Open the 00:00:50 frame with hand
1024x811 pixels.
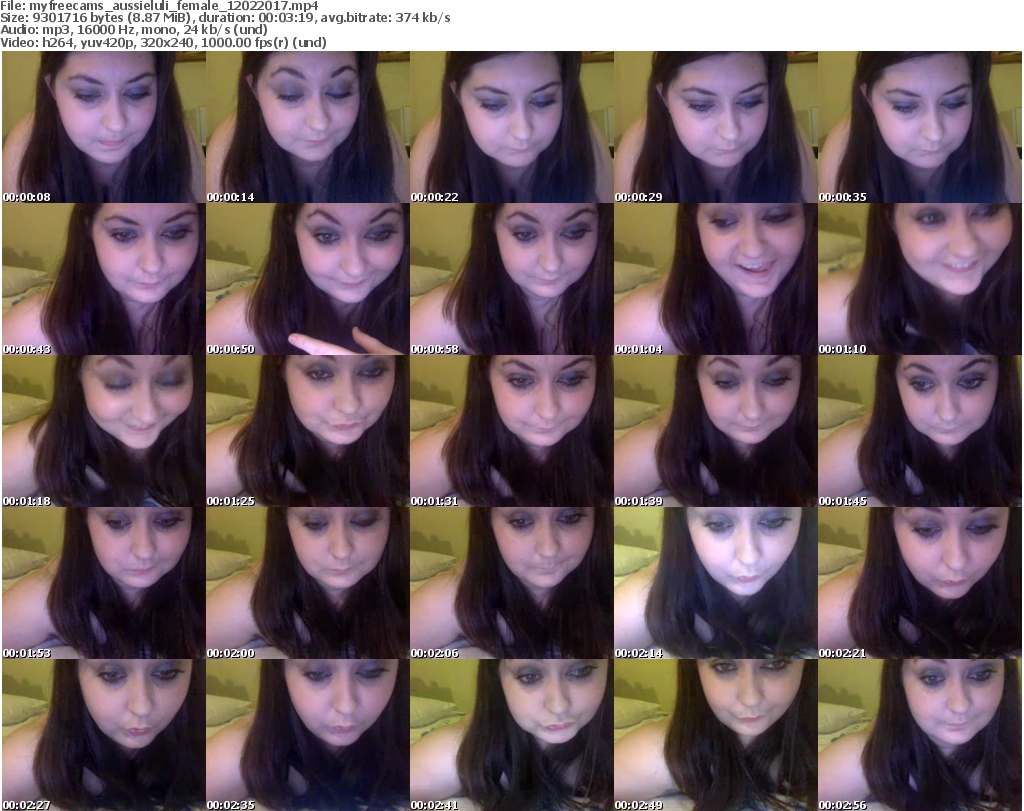pyautogui.click(x=308, y=279)
